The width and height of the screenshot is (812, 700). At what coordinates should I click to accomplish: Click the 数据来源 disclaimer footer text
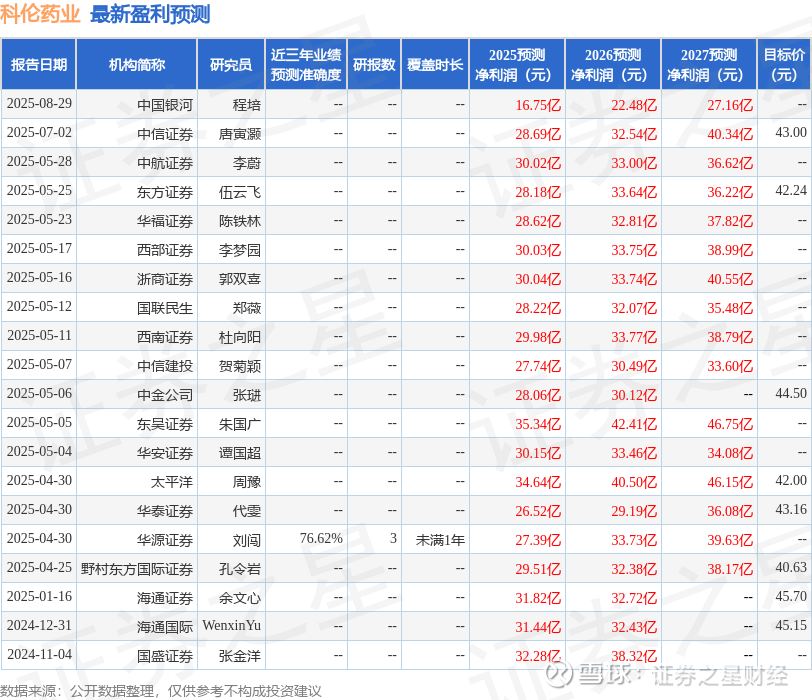click(161, 691)
